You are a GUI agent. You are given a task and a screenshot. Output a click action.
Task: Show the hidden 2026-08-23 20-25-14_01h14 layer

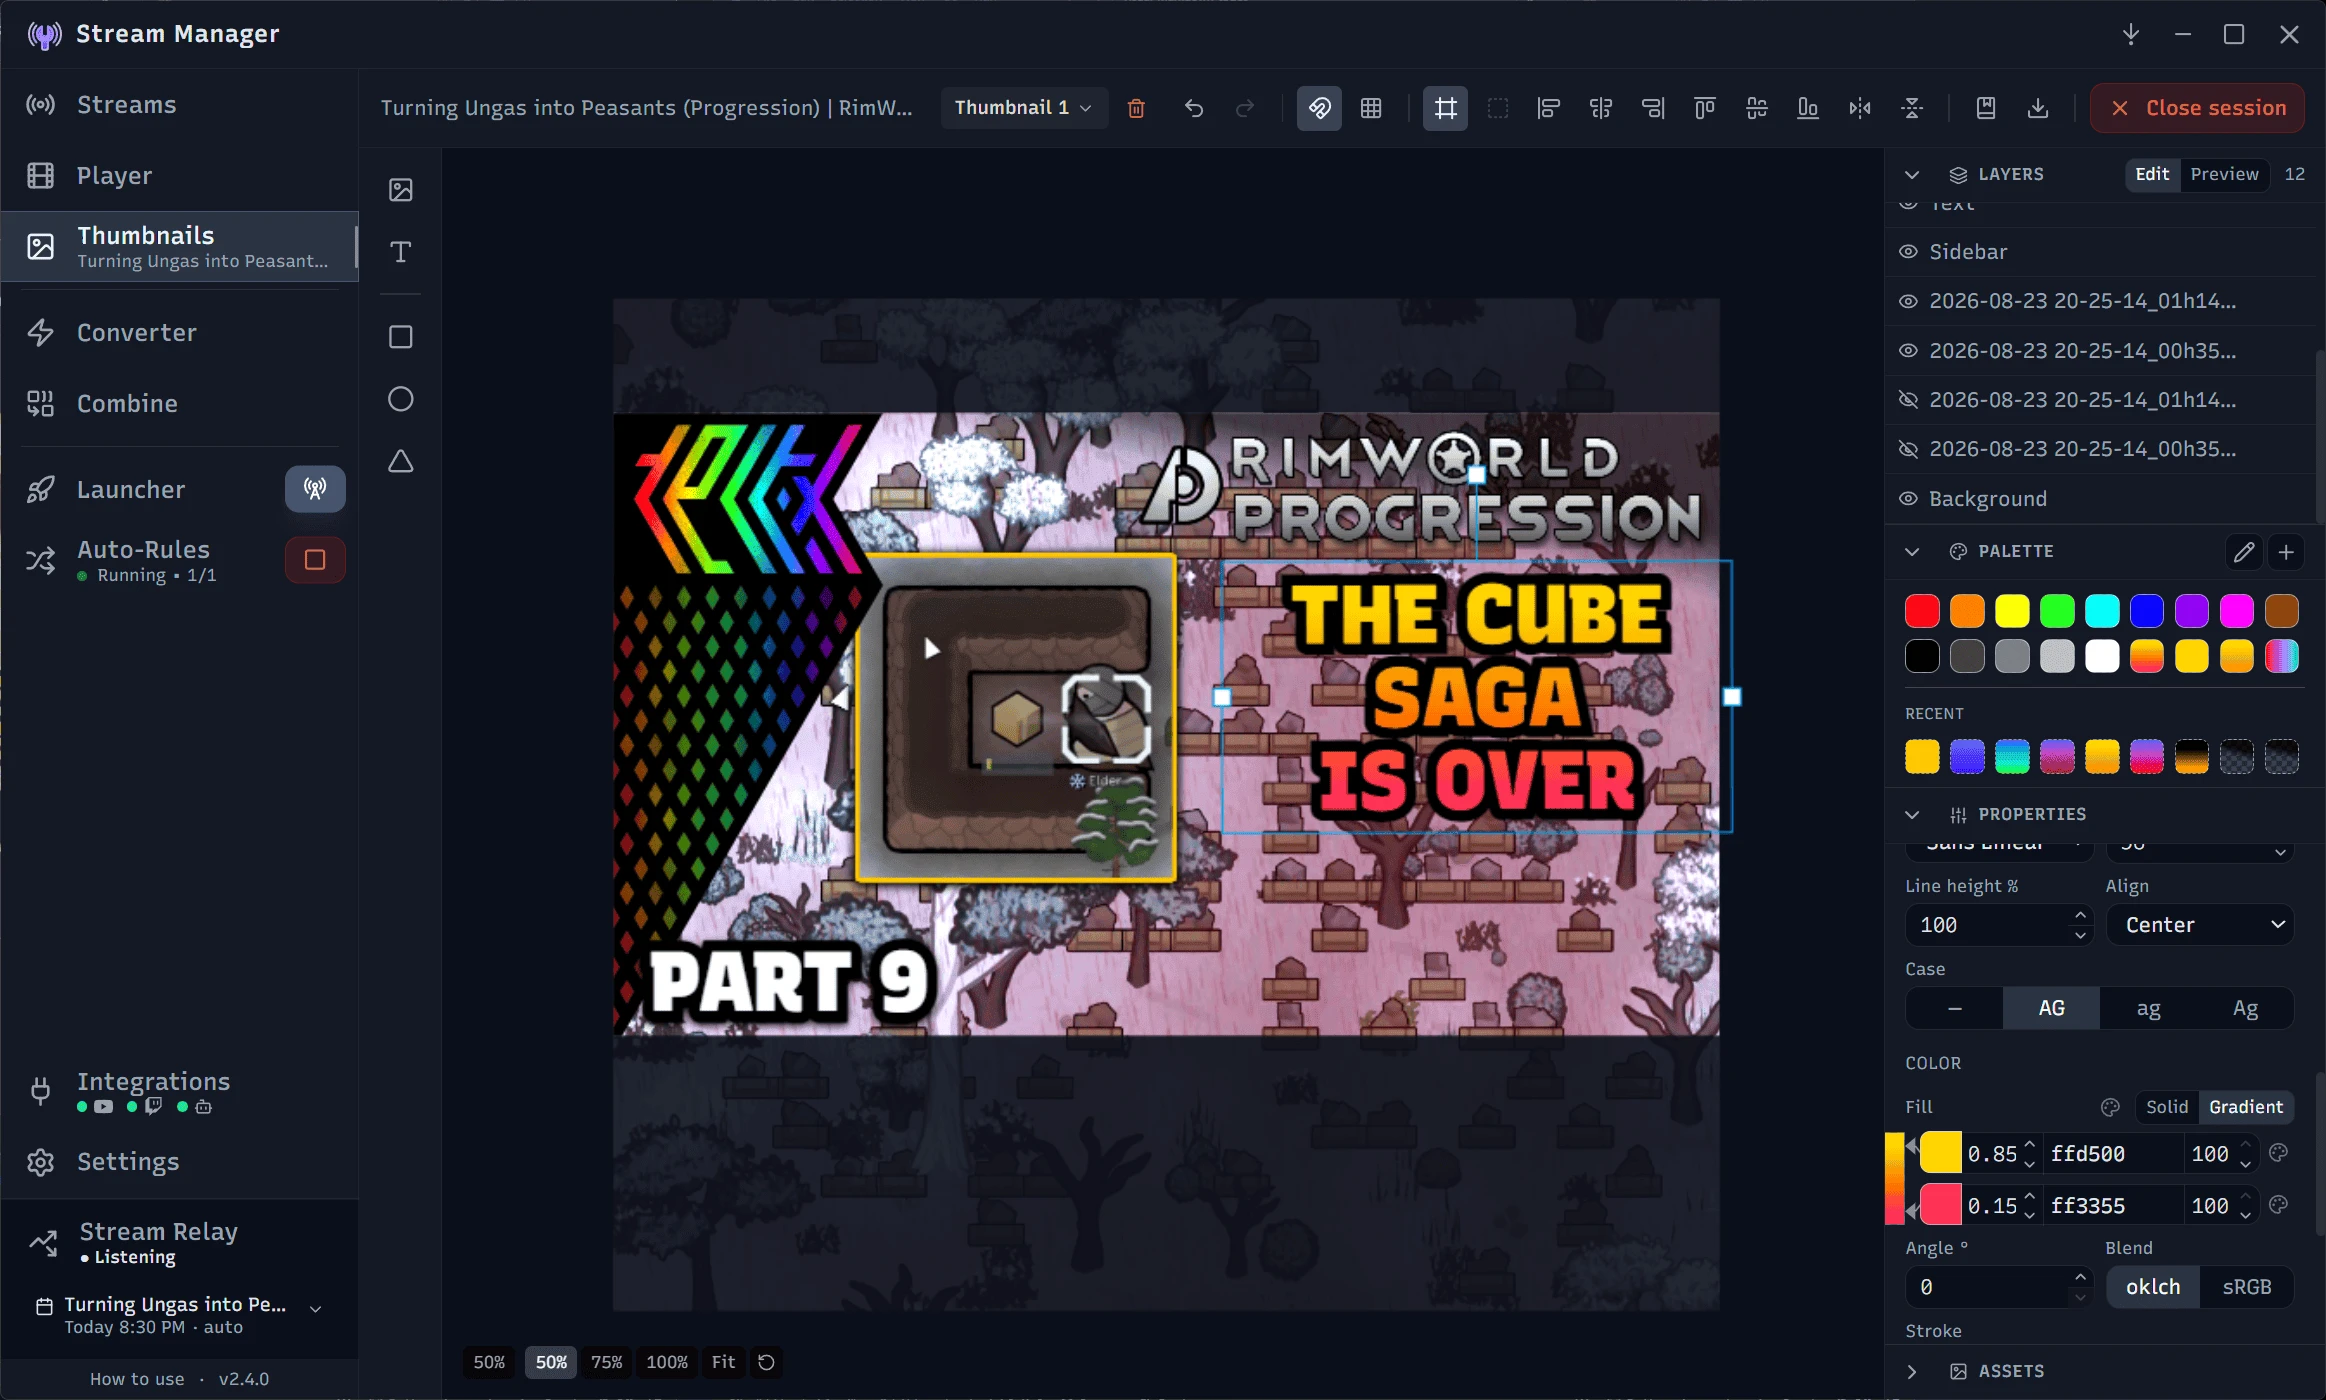1908,400
